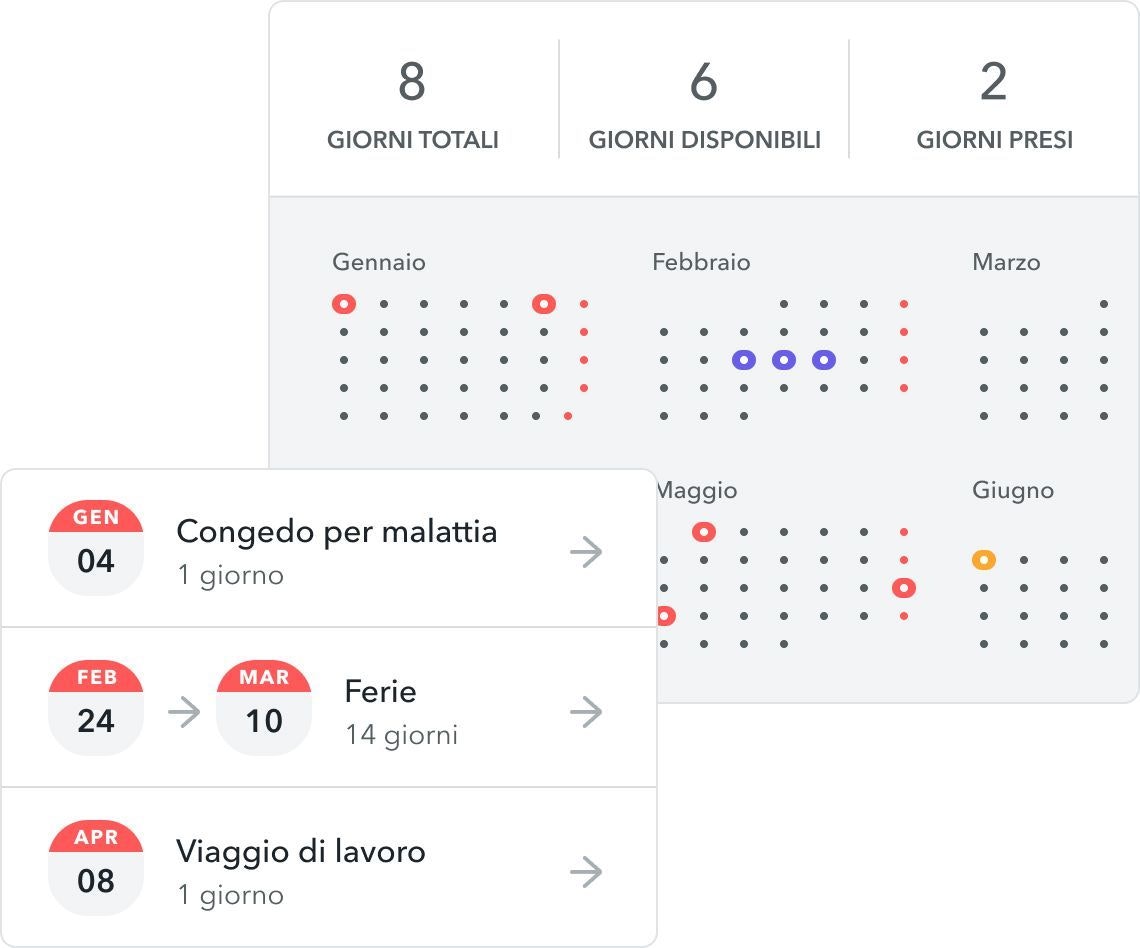This screenshot has height=948, width=1140.
Task: Click the GEN 04 calendar date icon
Action: click(x=96, y=548)
